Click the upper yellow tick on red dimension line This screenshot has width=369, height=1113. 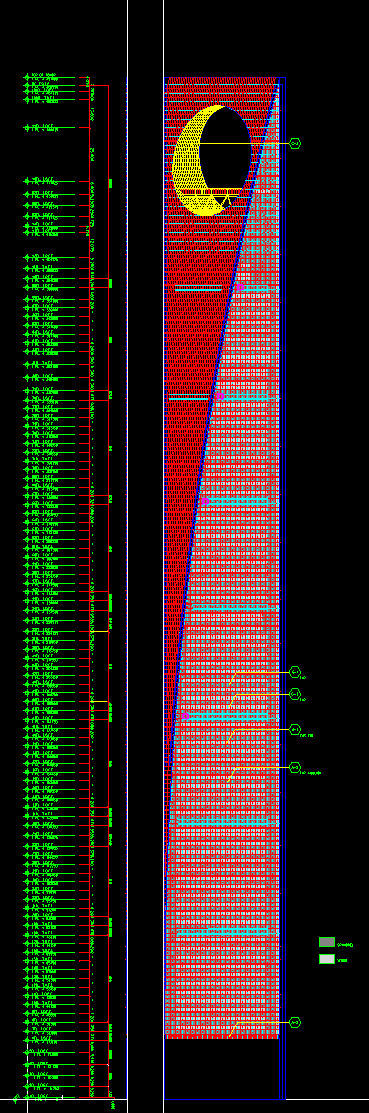coord(99,631)
